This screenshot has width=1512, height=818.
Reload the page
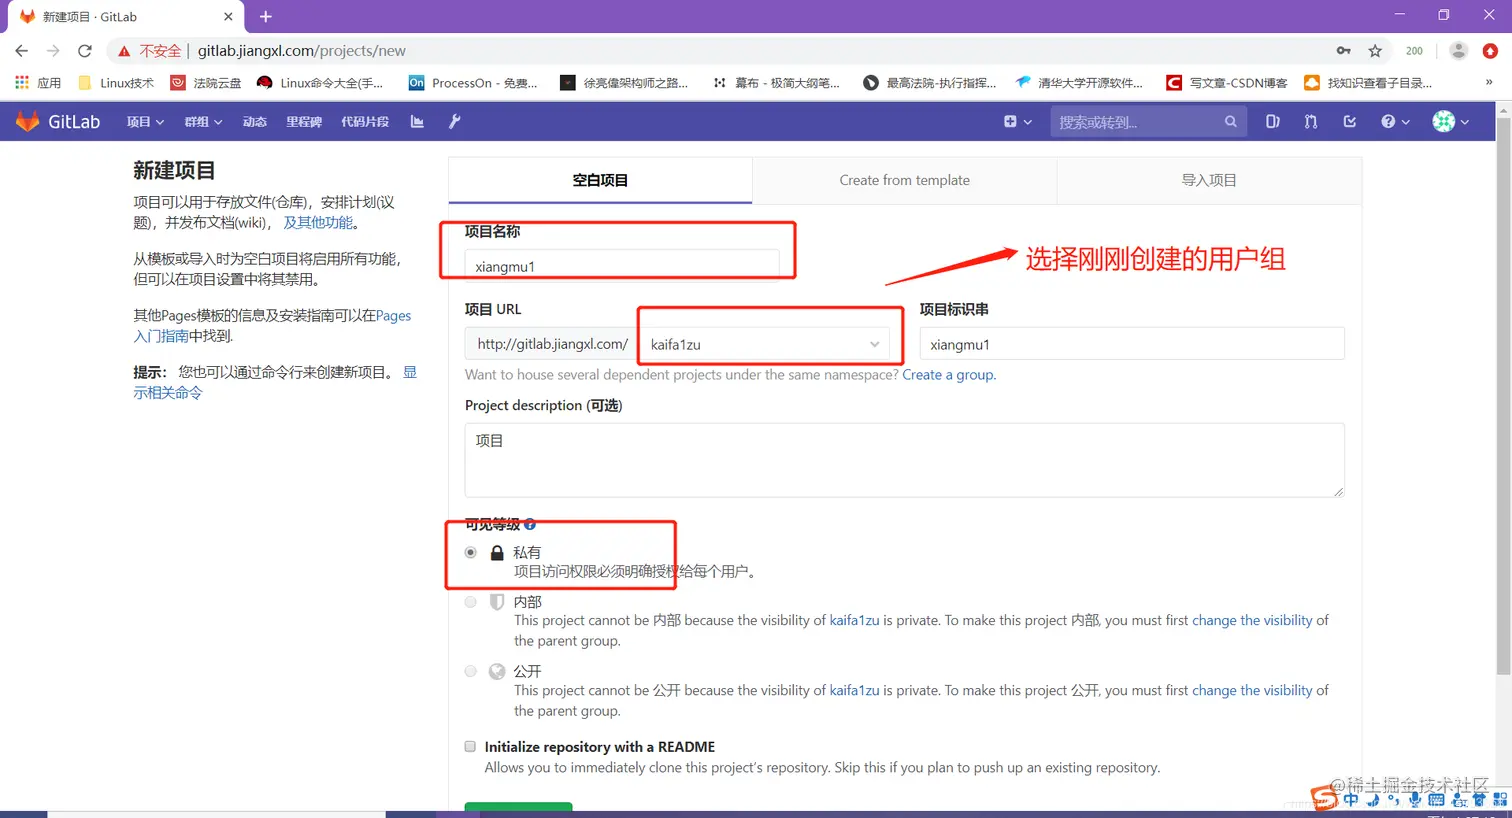tap(85, 50)
